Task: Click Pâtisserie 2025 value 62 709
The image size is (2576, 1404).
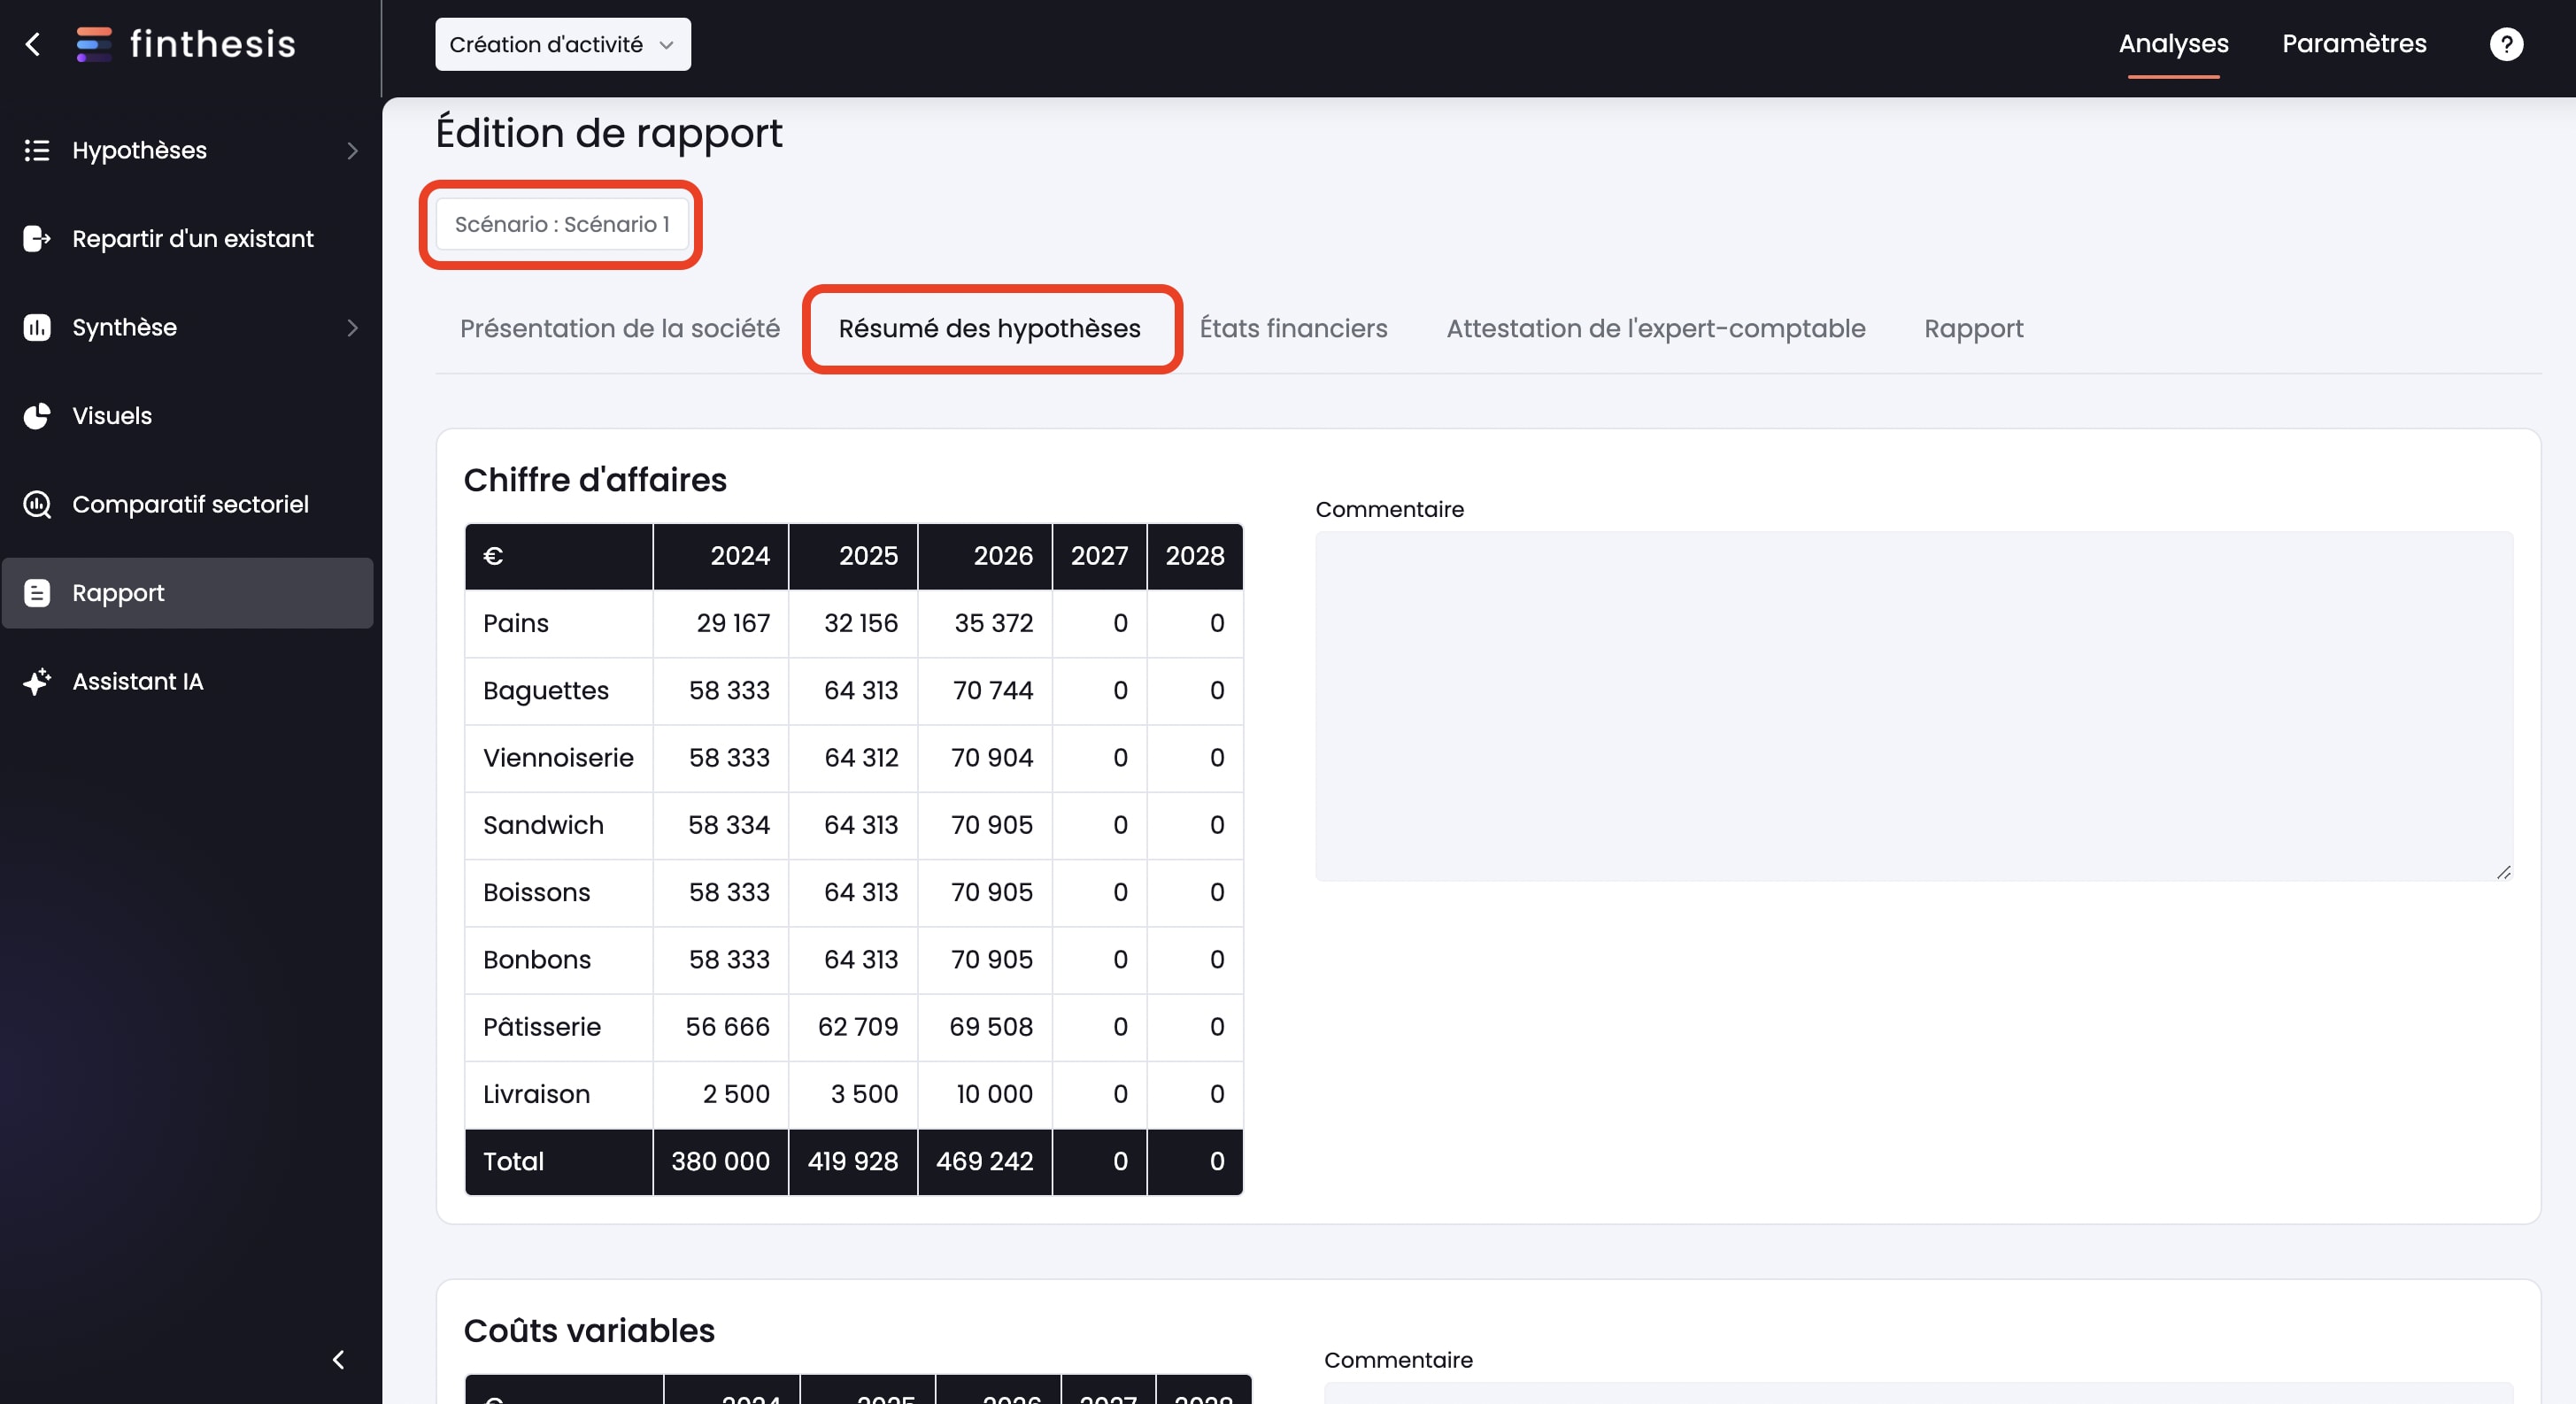Action: pos(858,1027)
